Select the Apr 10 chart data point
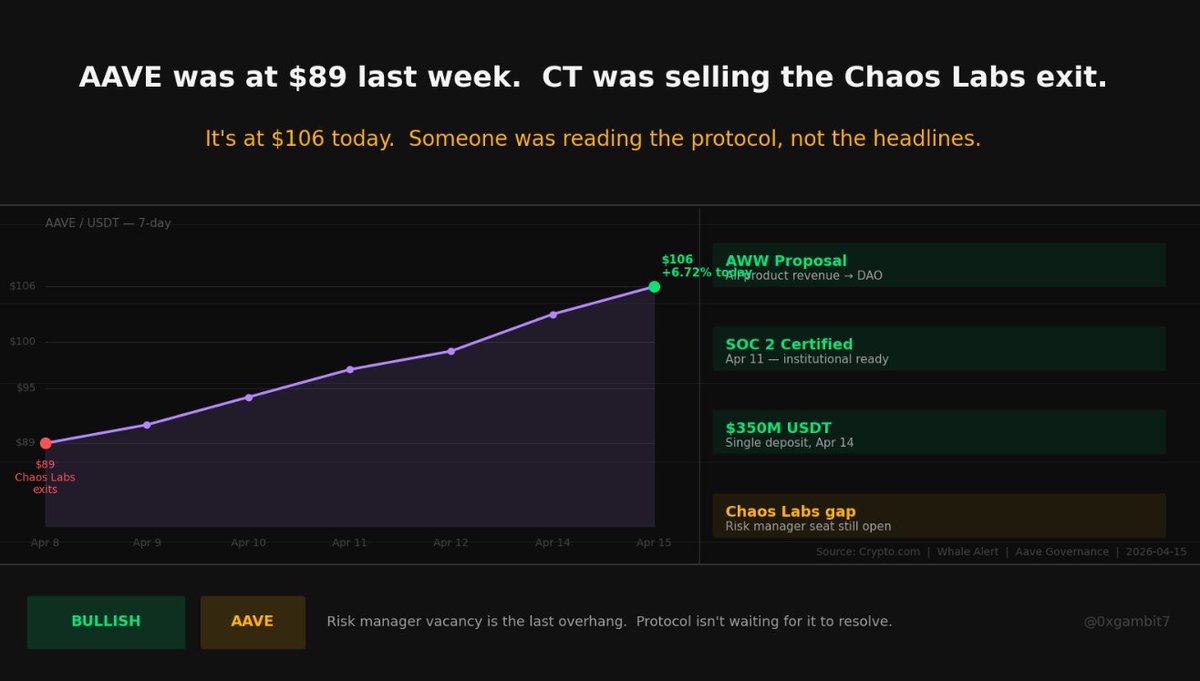This screenshot has height=681, width=1200. click(x=249, y=397)
